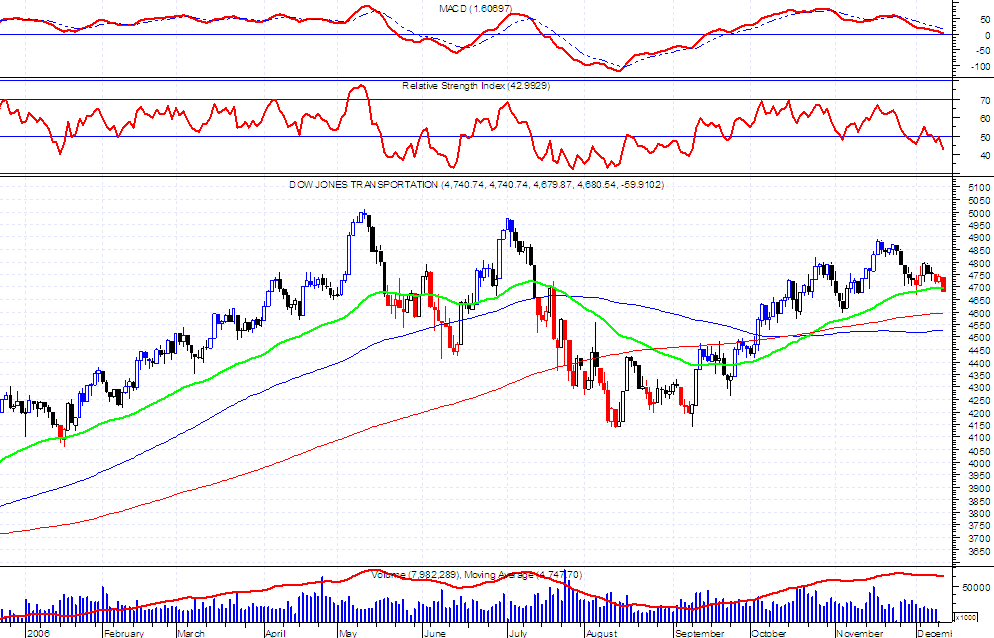The image size is (994, 638).
Task: Select the -50 value on the MACD axis
Action: [x=982, y=51]
